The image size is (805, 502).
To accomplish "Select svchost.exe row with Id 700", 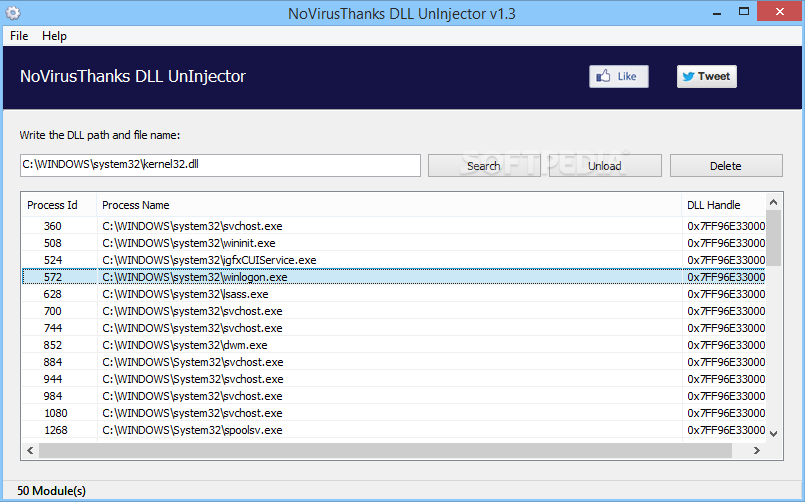I will click(393, 311).
